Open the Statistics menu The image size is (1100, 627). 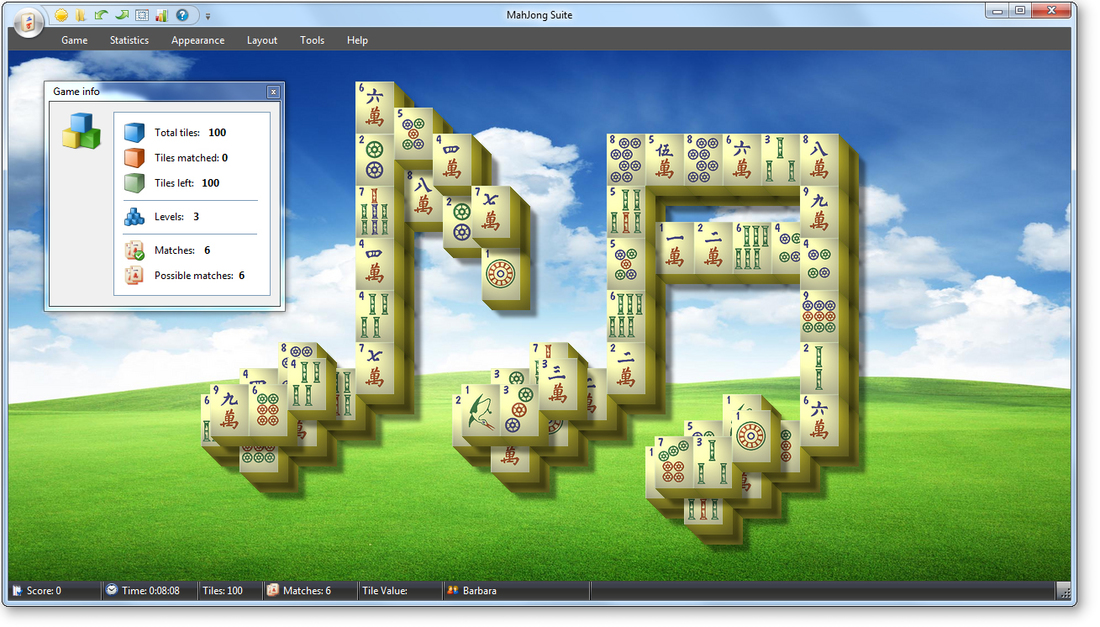tap(129, 40)
